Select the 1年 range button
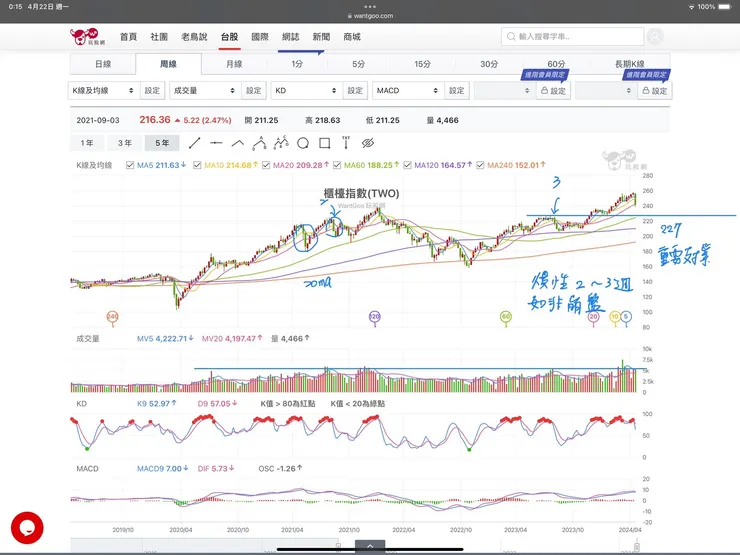Image resolution: width=740 pixels, height=555 pixels. click(87, 143)
